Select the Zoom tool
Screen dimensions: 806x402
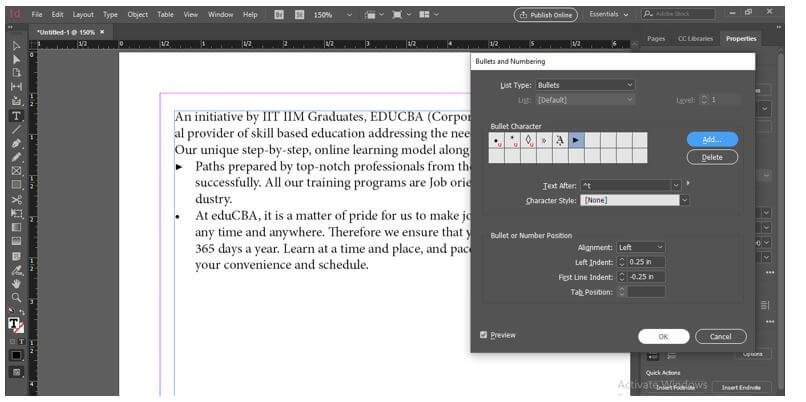[x=16, y=297]
